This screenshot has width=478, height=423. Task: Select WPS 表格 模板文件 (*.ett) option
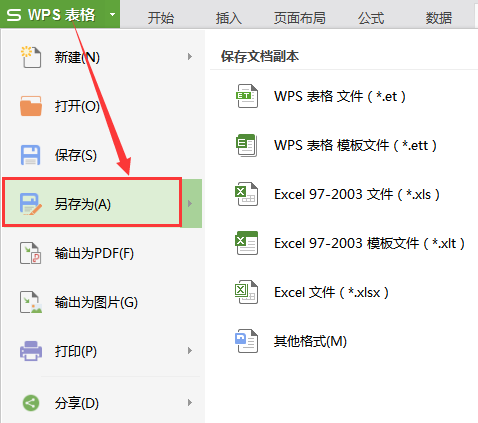click(355, 145)
